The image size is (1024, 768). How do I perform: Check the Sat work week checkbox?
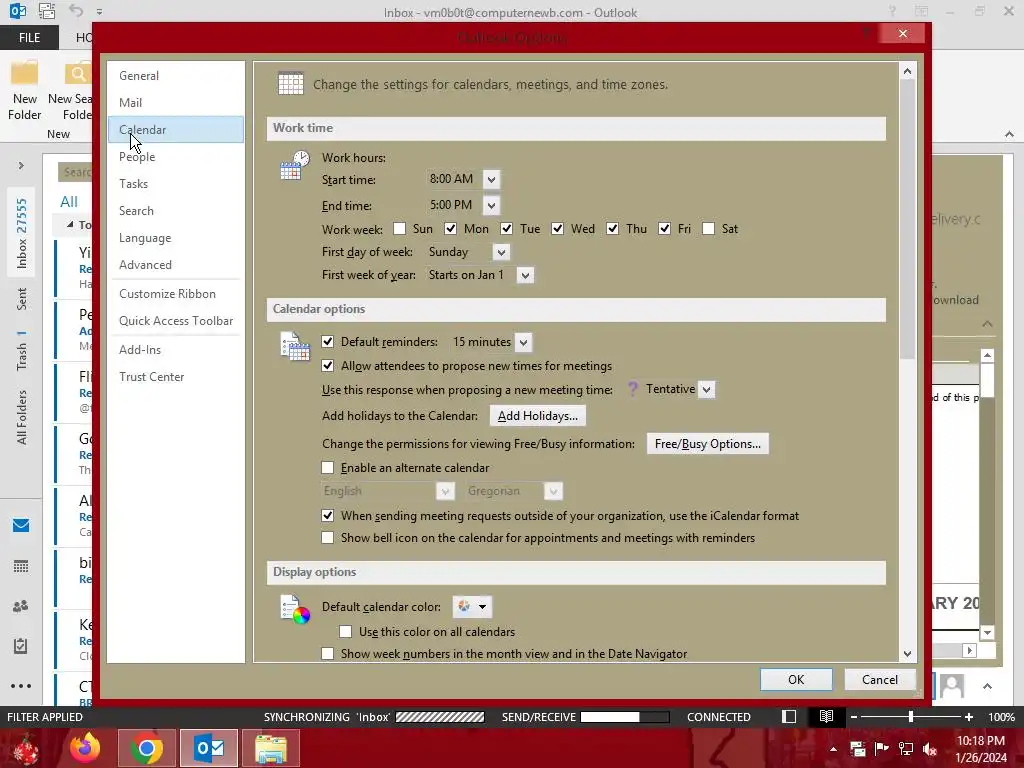[708, 229]
